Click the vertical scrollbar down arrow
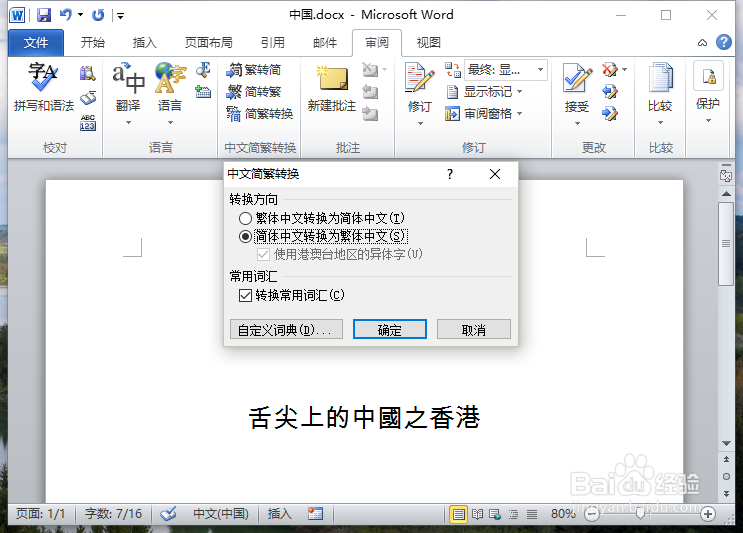Screen dimensions: 743x533 [x=726, y=443]
